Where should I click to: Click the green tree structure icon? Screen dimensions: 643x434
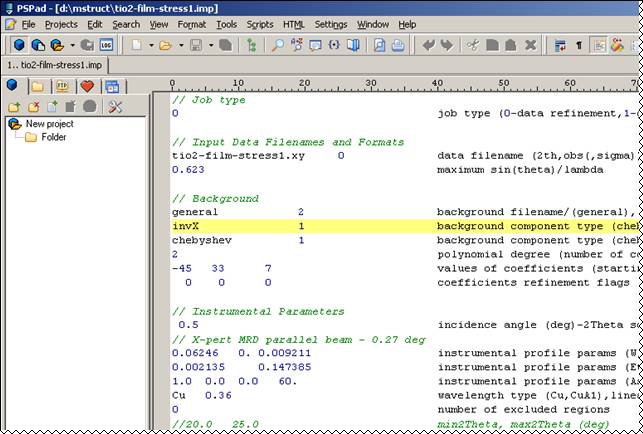[251, 45]
